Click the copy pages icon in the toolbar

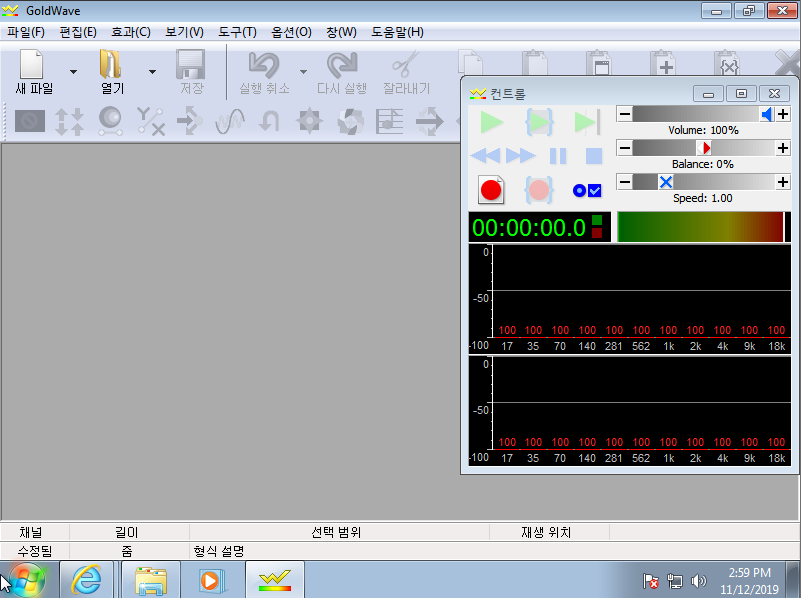click(x=470, y=62)
